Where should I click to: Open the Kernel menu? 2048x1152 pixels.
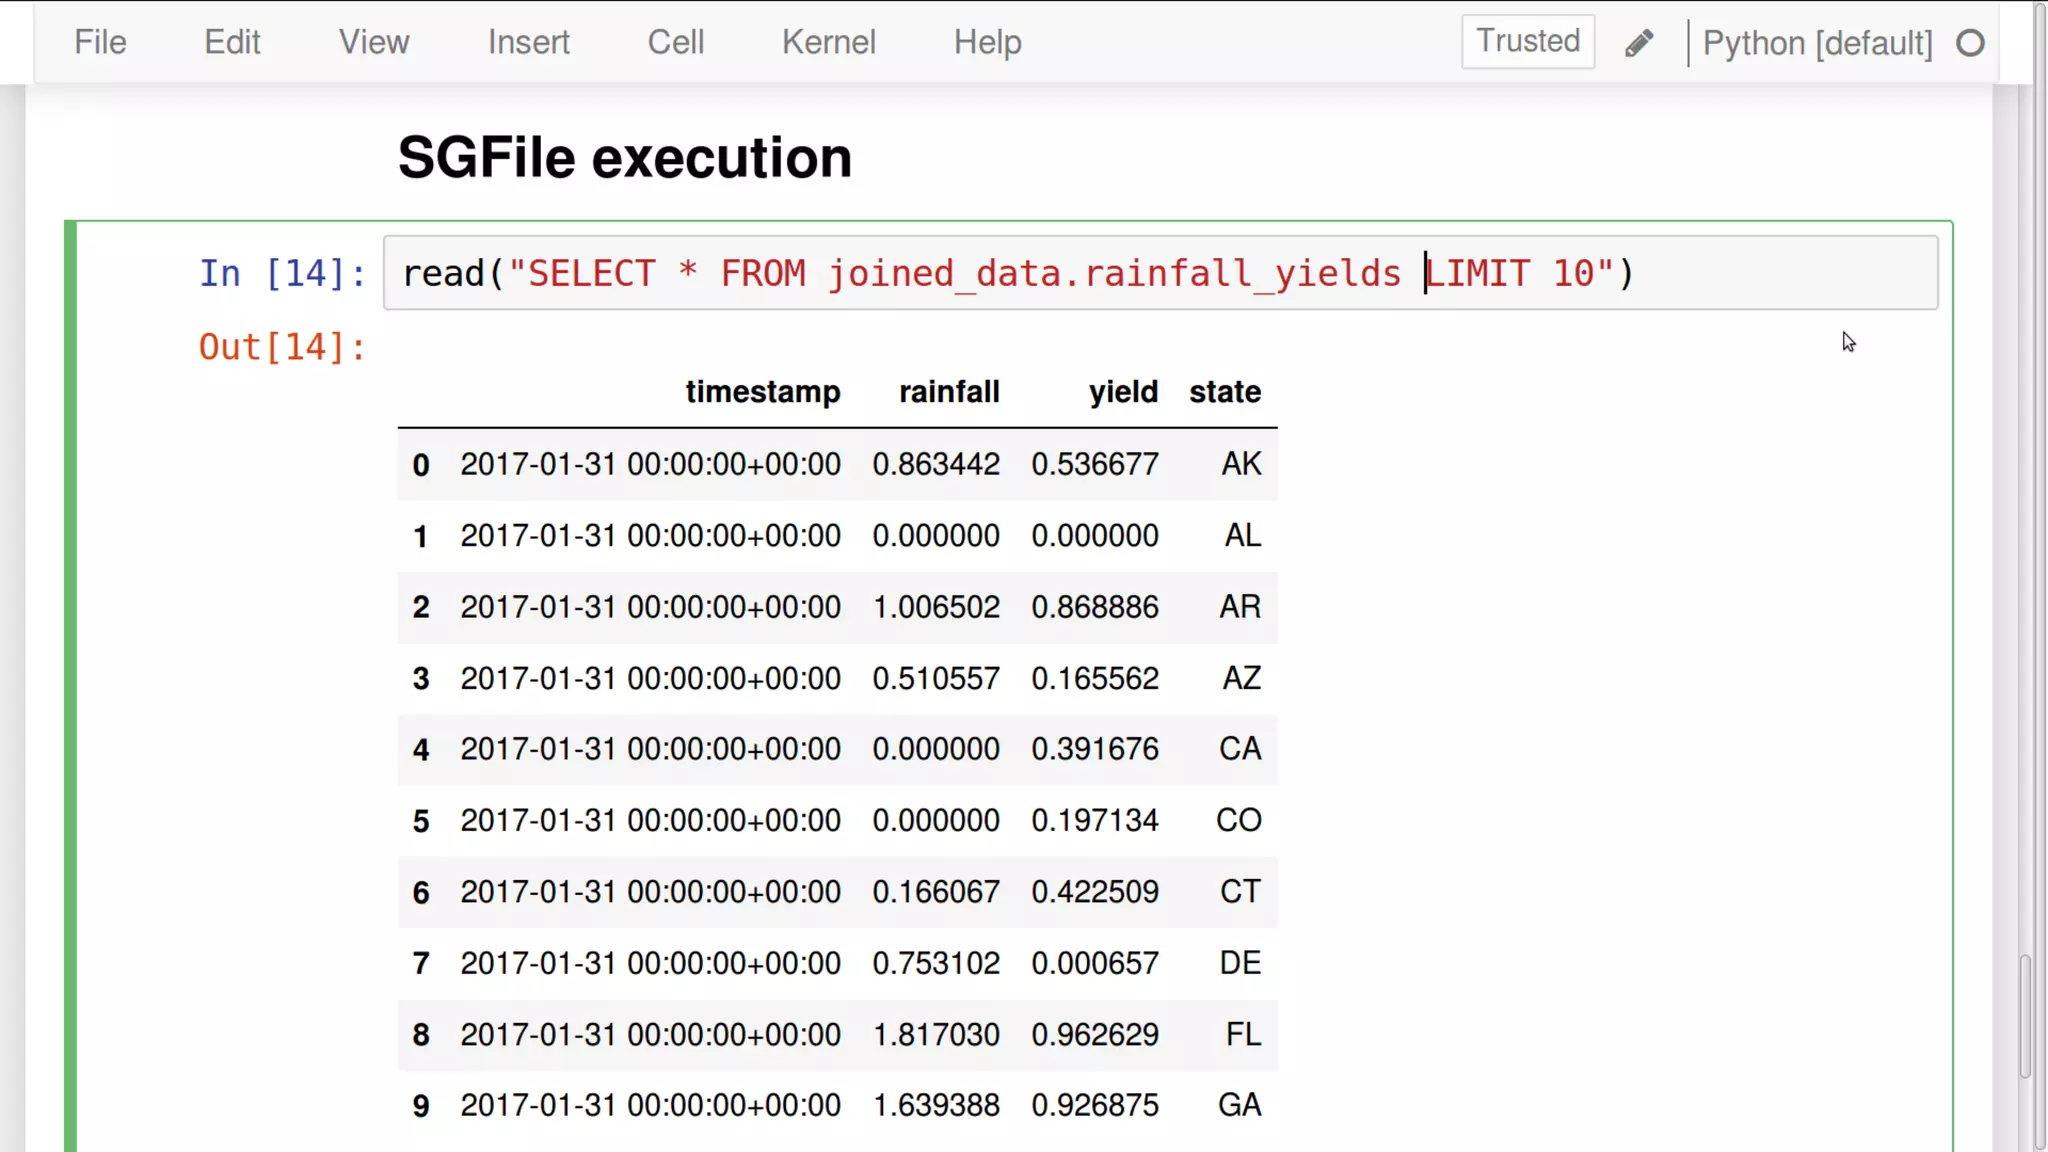coord(828,42)
